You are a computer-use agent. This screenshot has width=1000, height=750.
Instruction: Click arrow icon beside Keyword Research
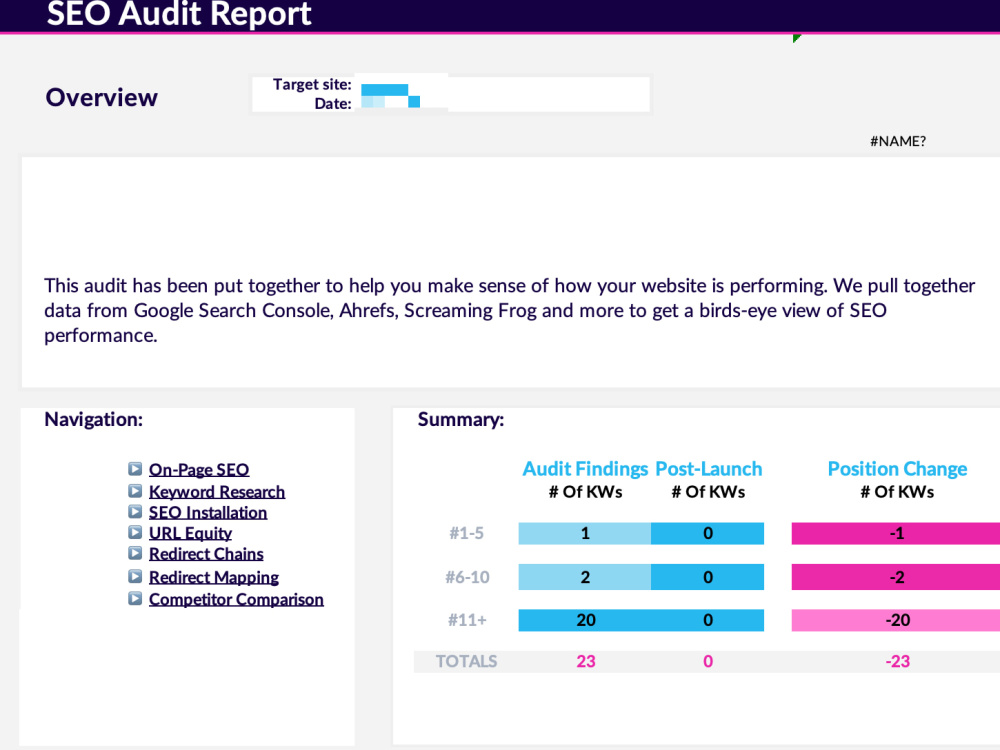(x=135, y=491)
